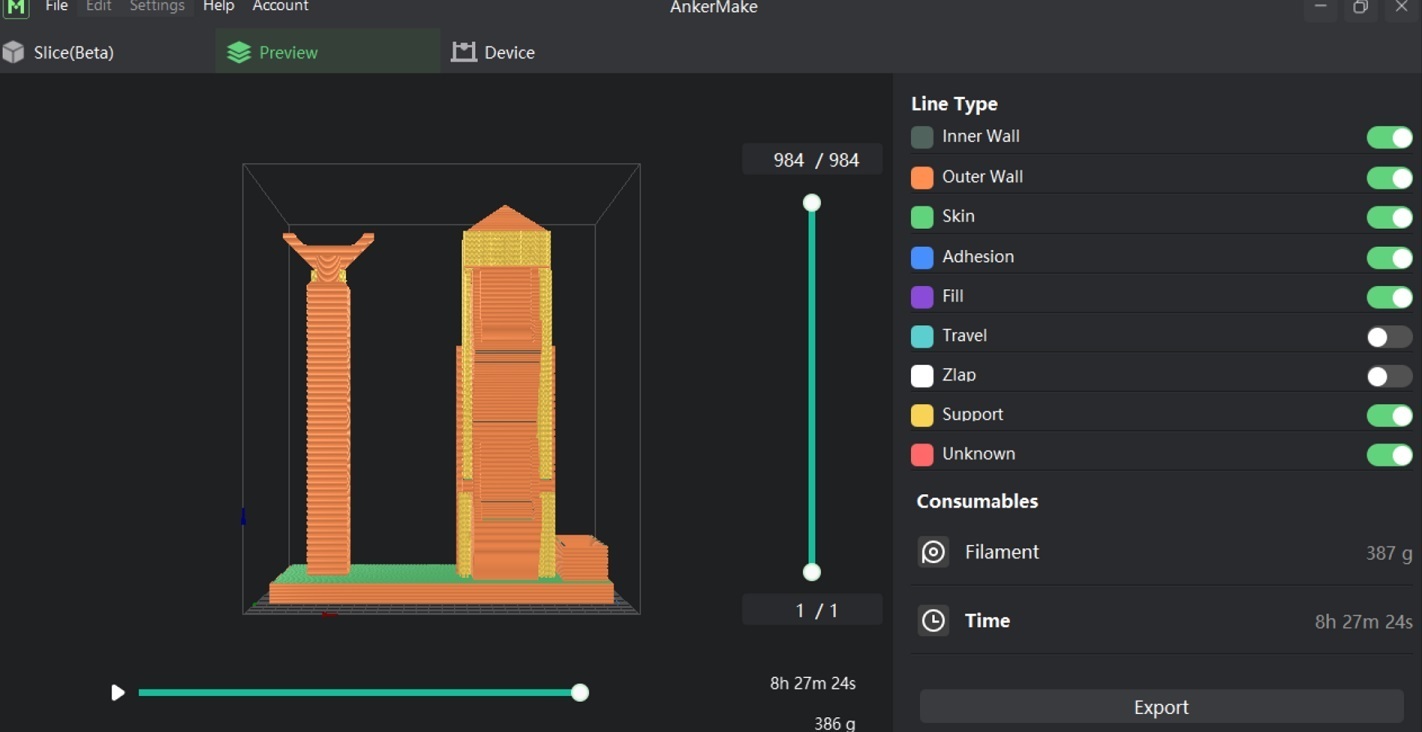Click the Fill purple color swatch
Screen dimensions: 1422x732
click(922, 297)
